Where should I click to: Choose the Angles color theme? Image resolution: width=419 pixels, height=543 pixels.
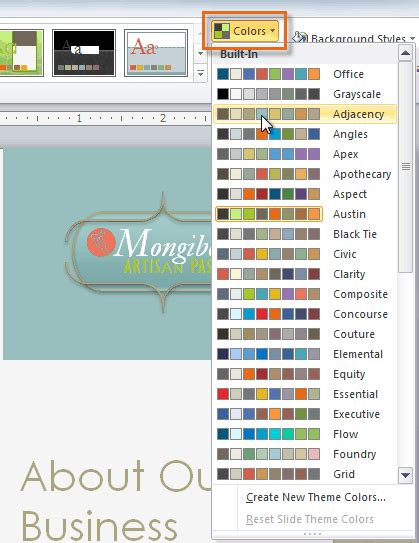tap(305, 134)
